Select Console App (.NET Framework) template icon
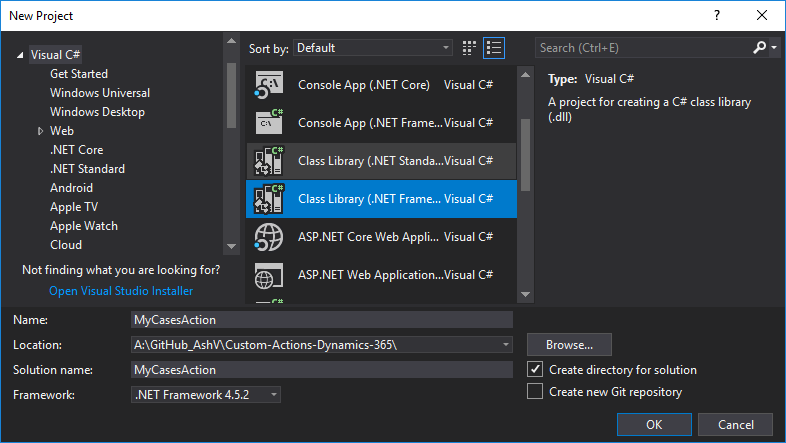Screen dimensions: 786x443 (269, 122)
